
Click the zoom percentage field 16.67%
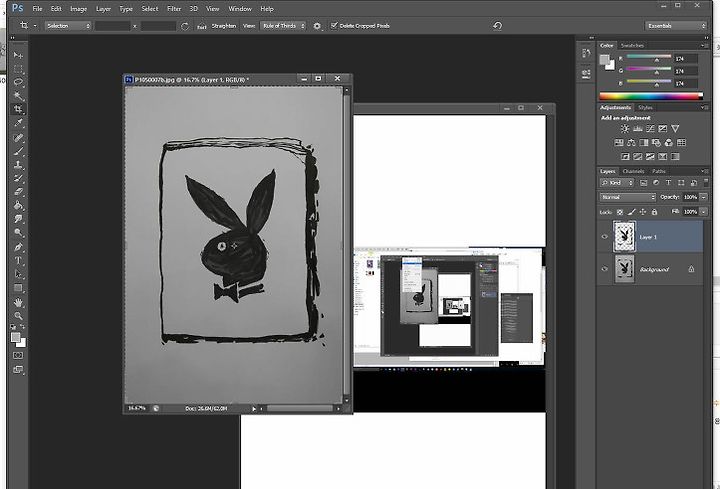tap(136, 408)
